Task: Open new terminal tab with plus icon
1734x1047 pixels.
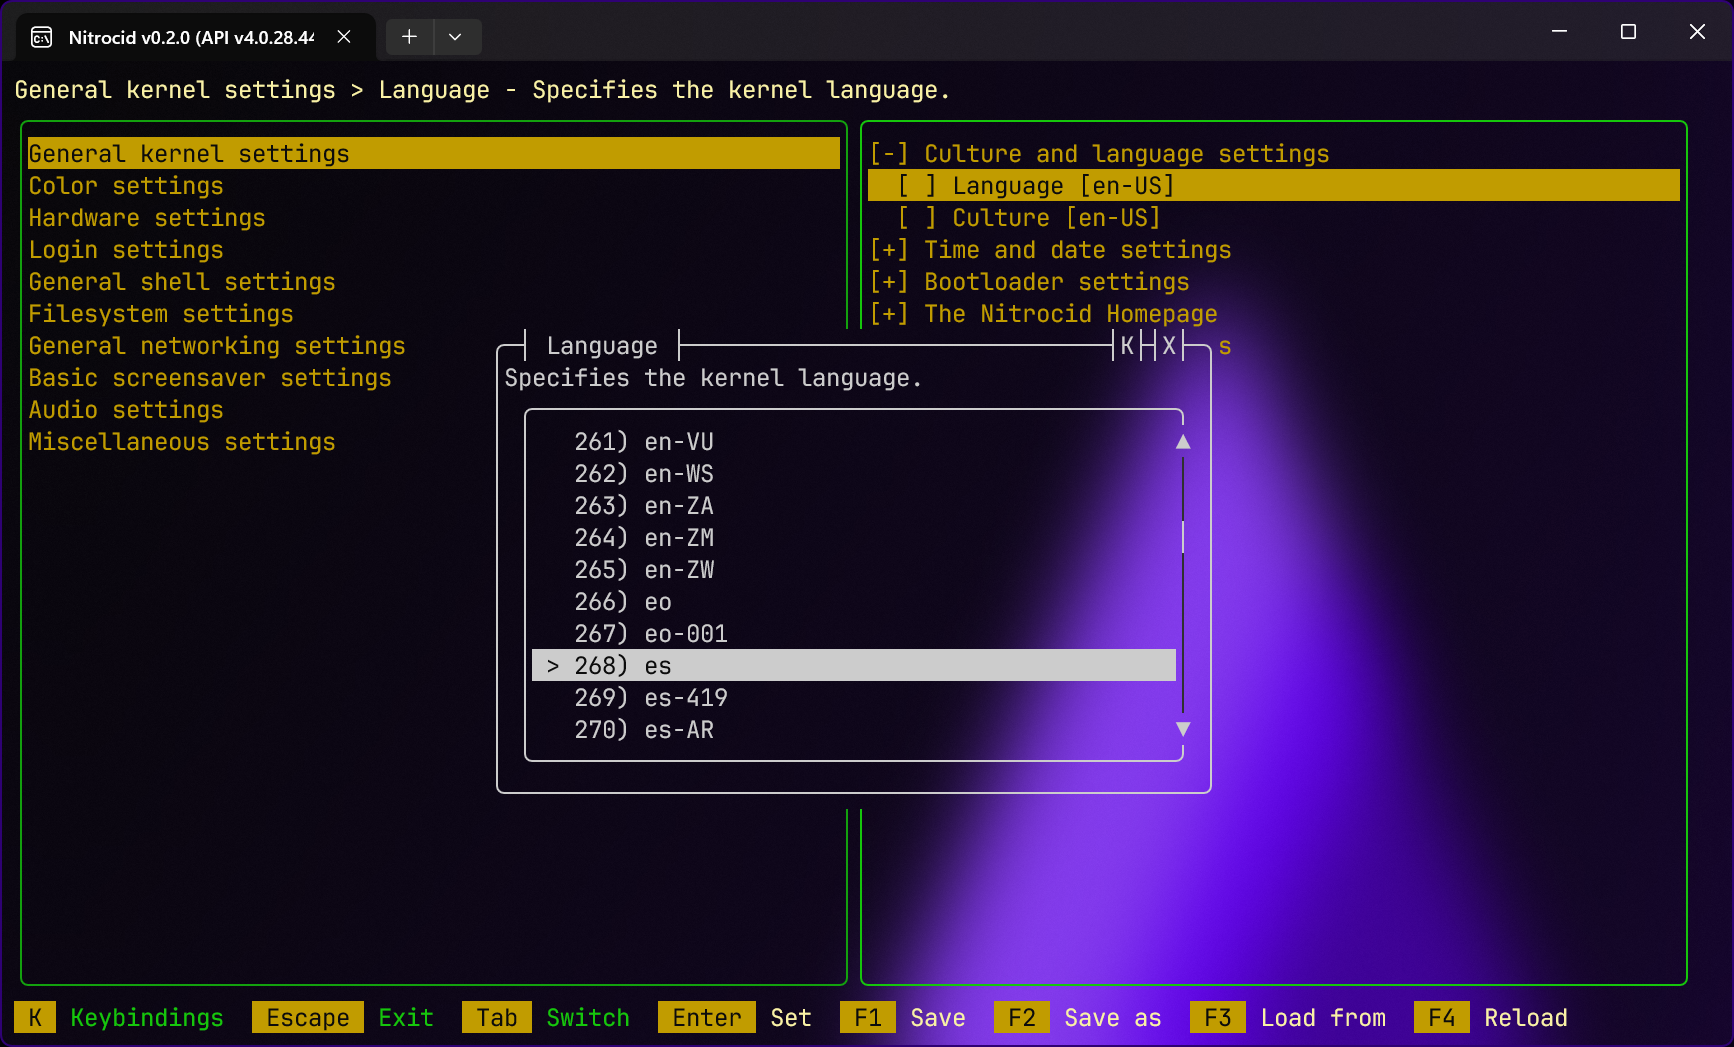Action: click(x=409, y=37)
